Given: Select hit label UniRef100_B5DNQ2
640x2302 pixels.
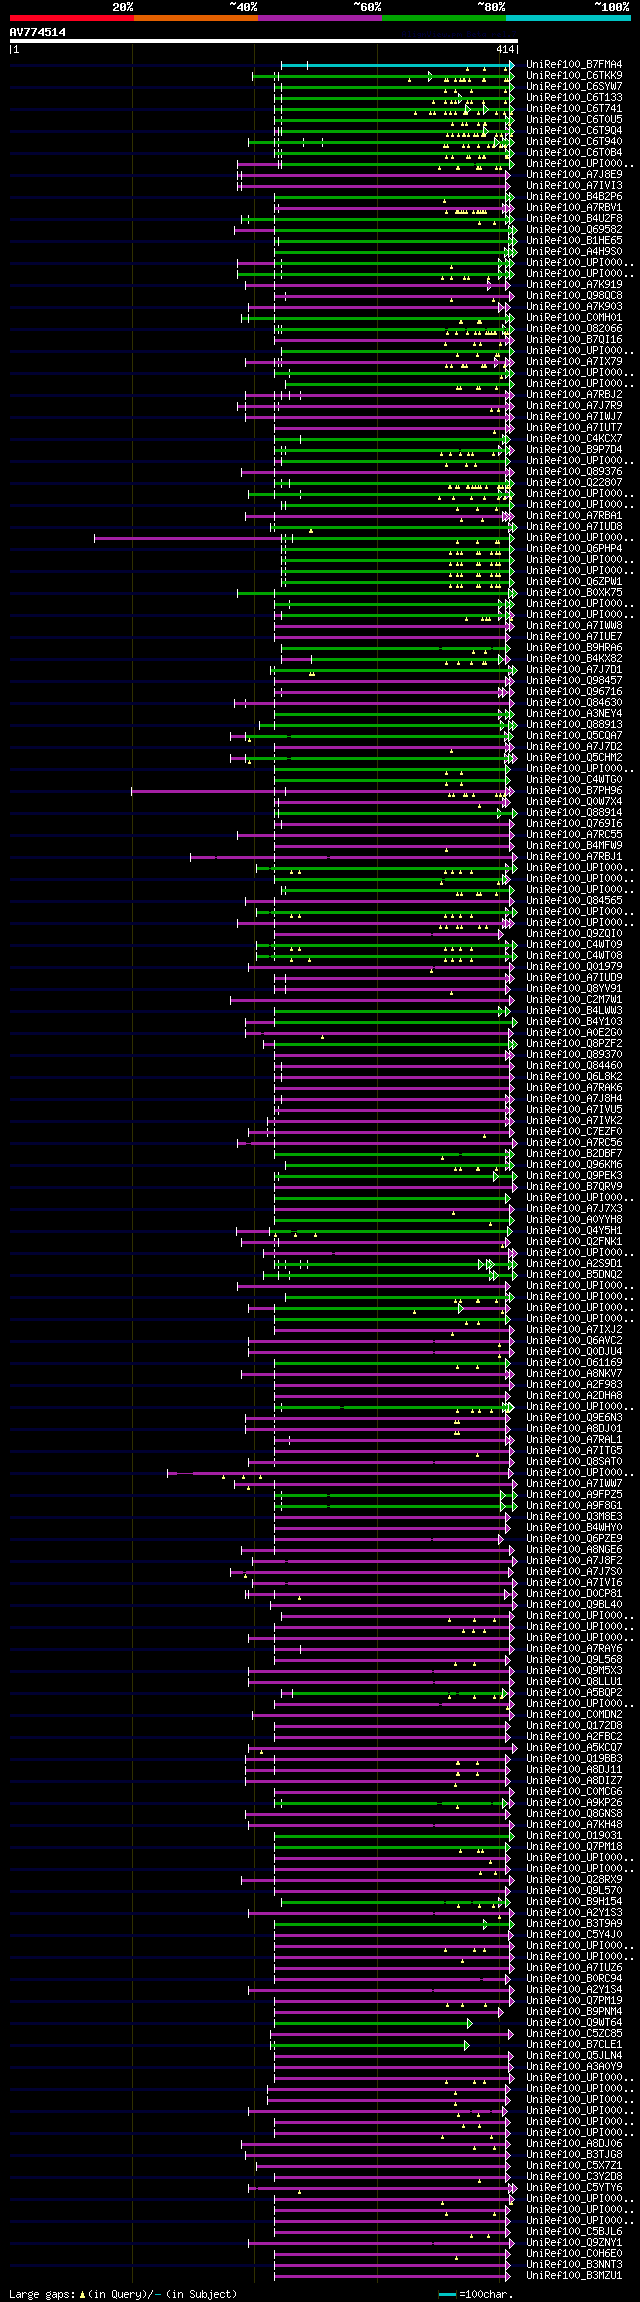Looking at the screenshot, I should point(574,1275).
